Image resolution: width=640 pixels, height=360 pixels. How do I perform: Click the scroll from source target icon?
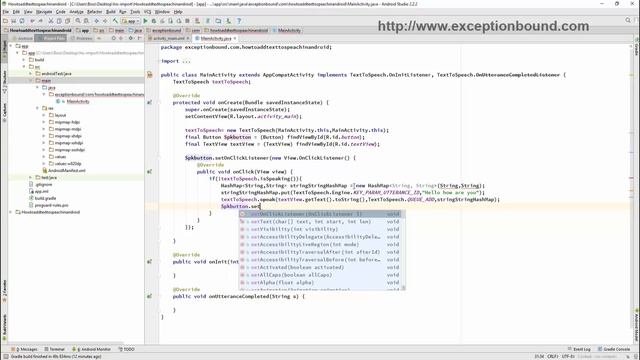pos(113,38)
